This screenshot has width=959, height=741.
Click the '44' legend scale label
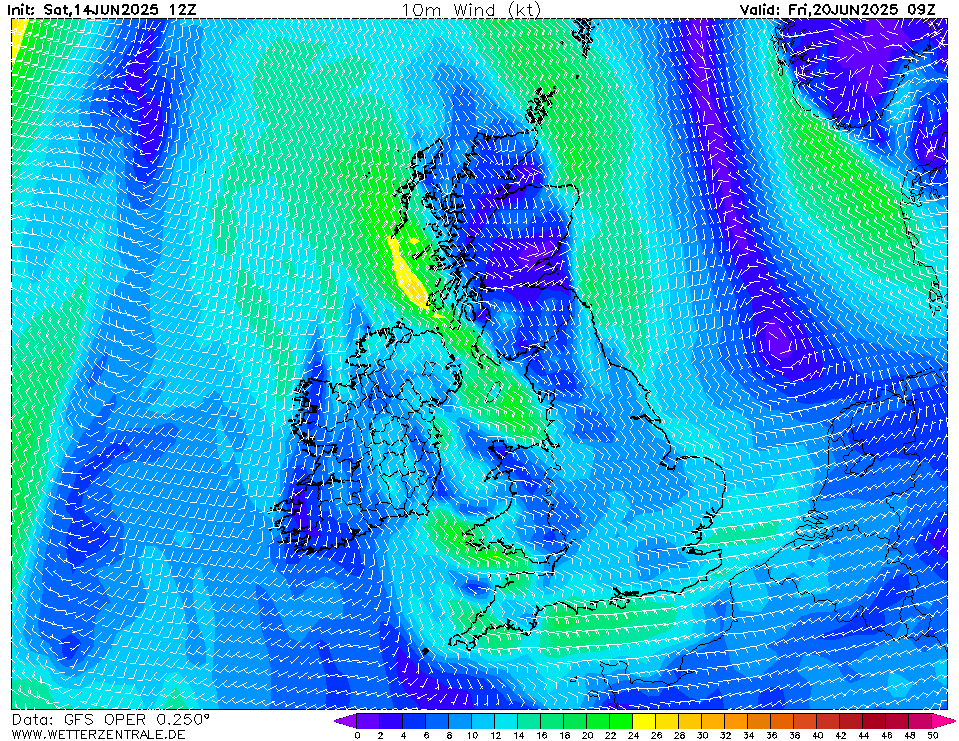click(x=863, y=735)
